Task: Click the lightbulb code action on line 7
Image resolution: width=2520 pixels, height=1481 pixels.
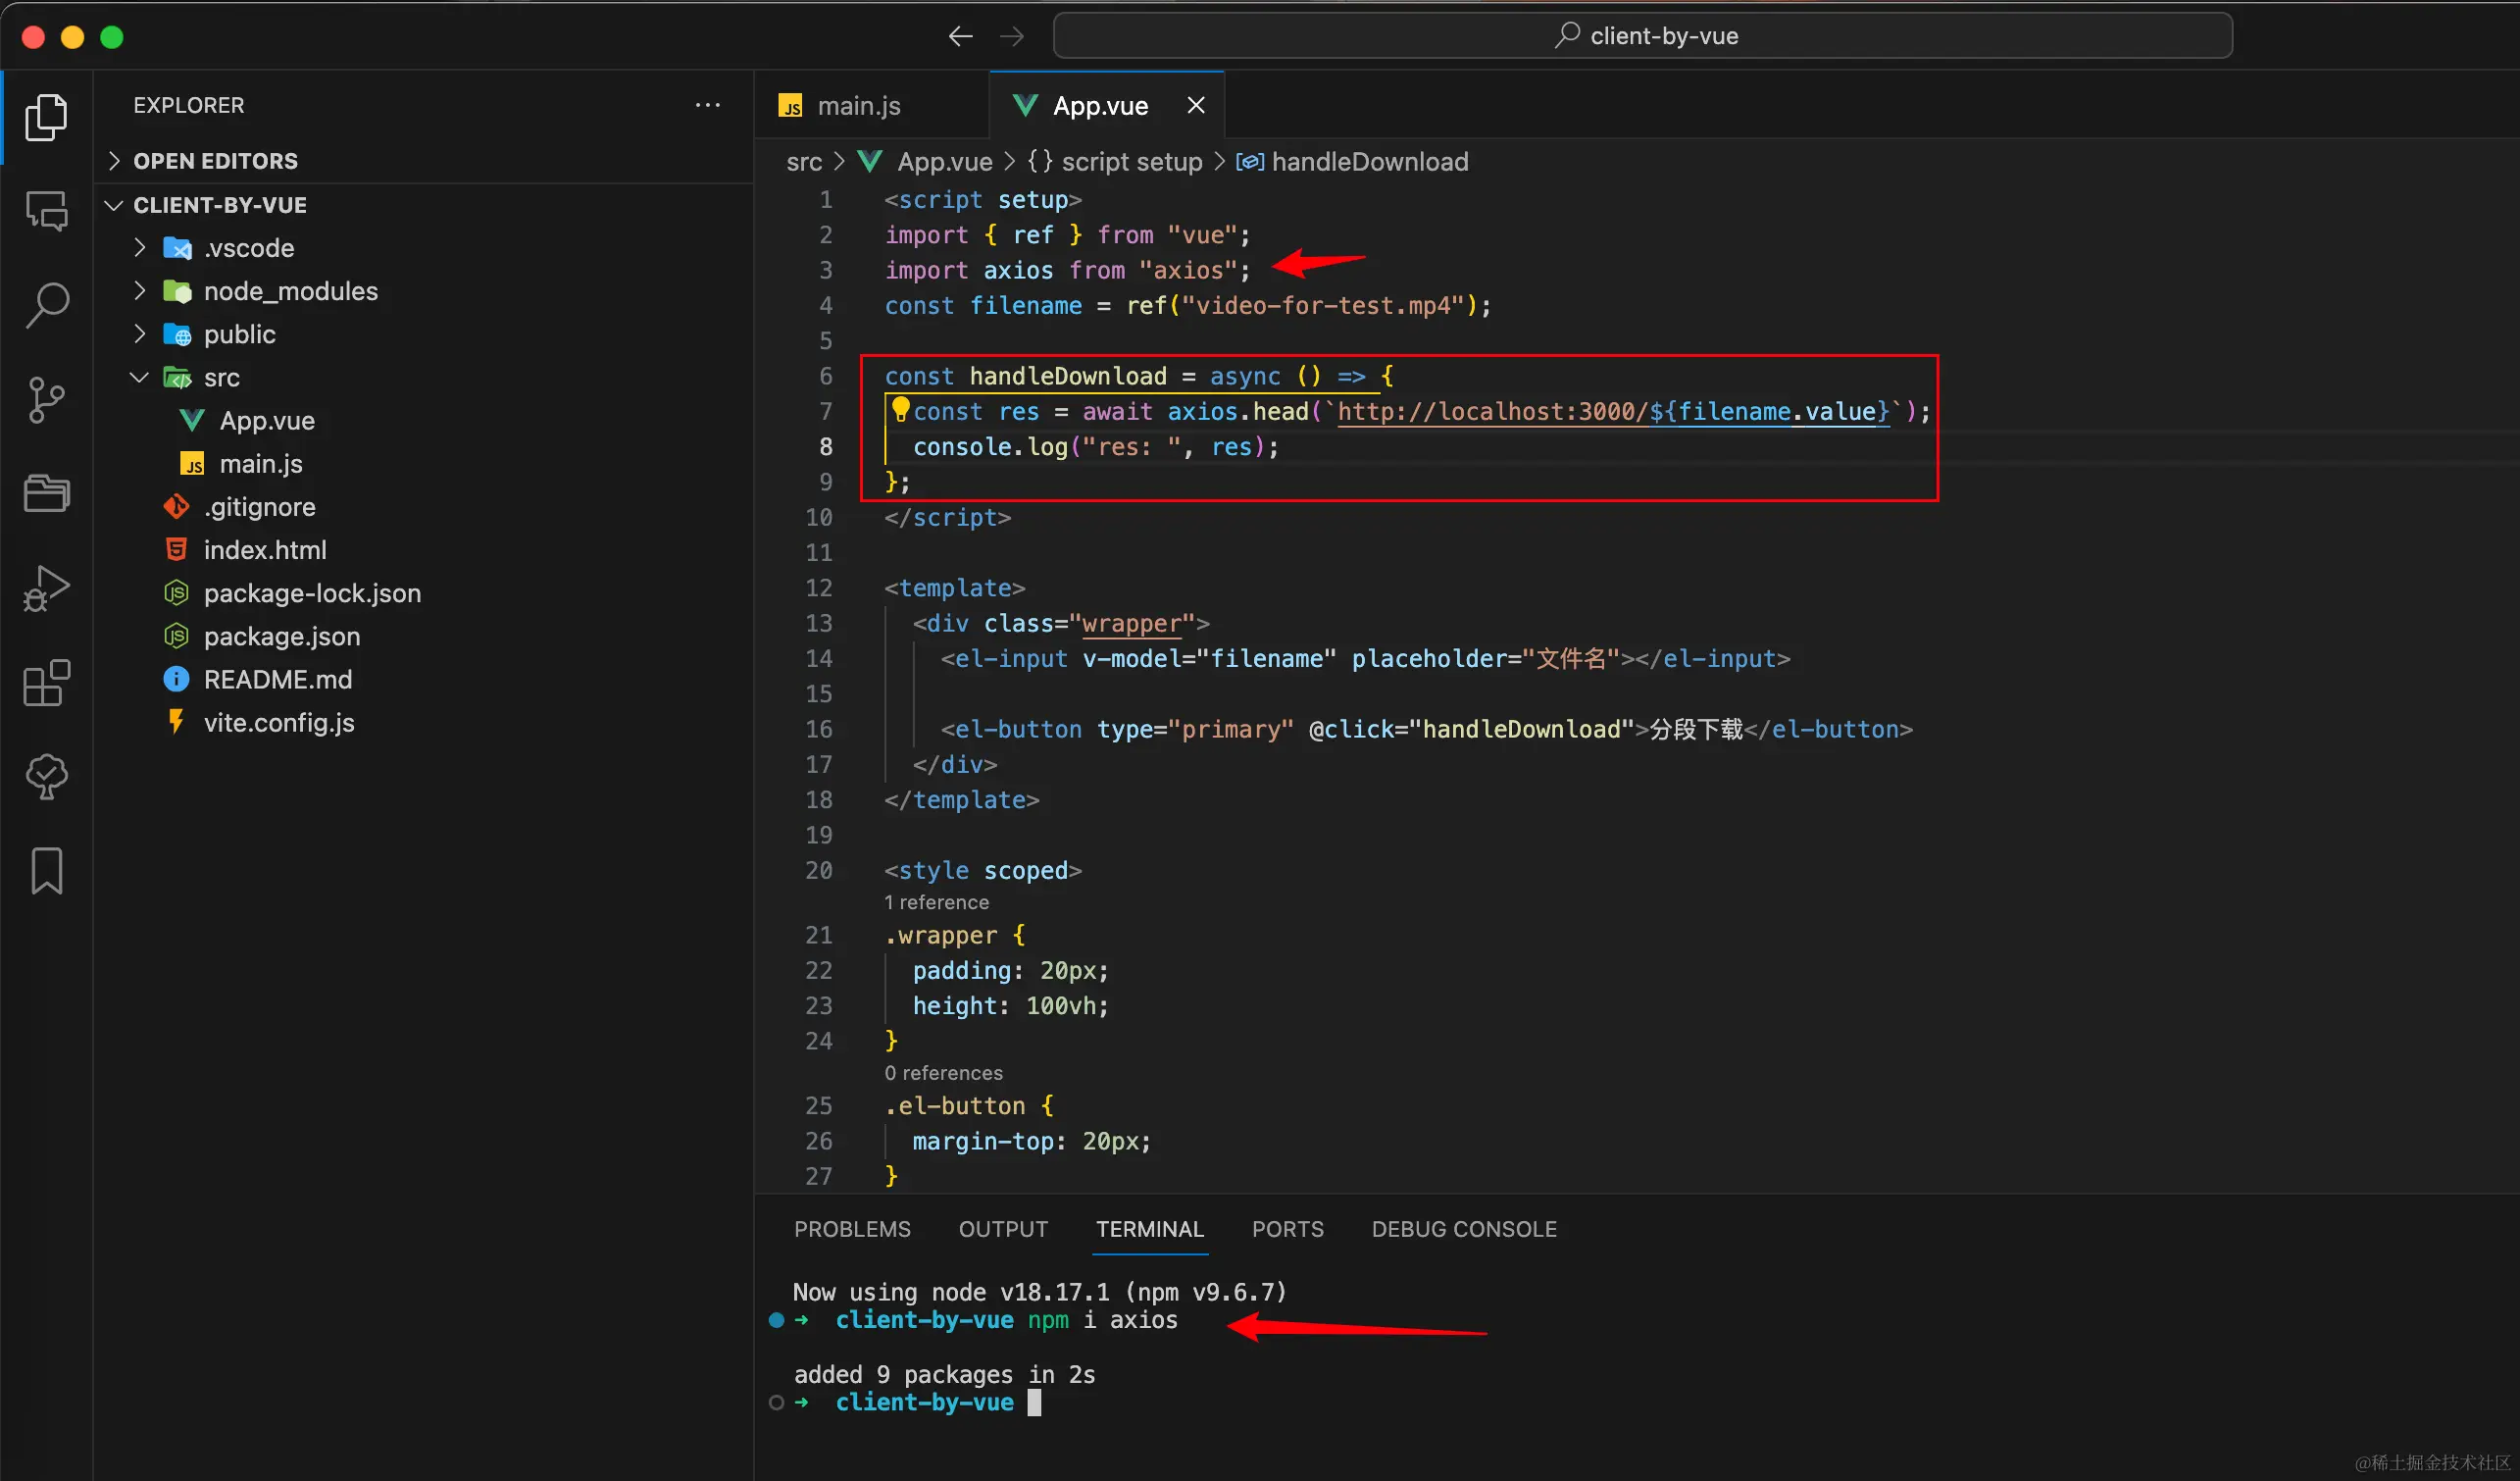Action: tap(900, 409)
